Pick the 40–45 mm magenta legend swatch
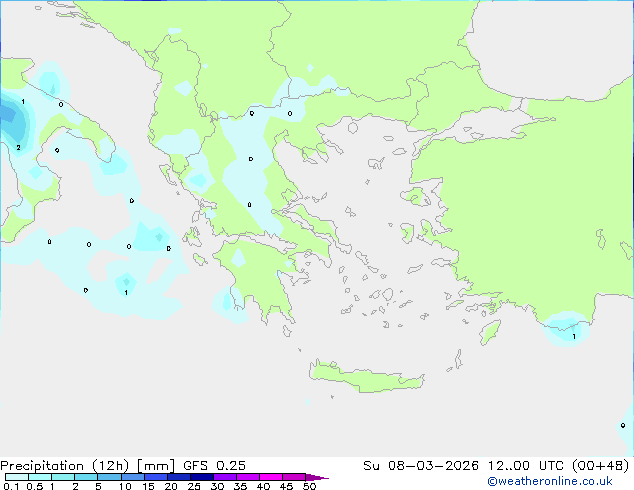 coord(271,477)
